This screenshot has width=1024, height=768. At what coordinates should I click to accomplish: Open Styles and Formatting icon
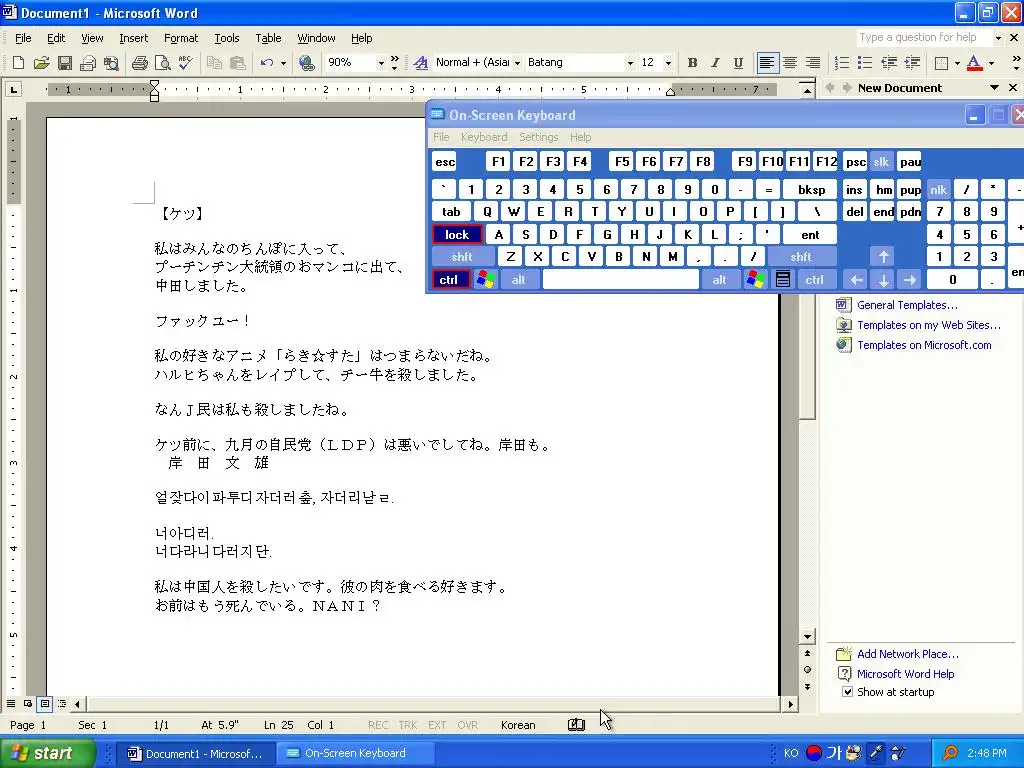(x=421, y=63)
